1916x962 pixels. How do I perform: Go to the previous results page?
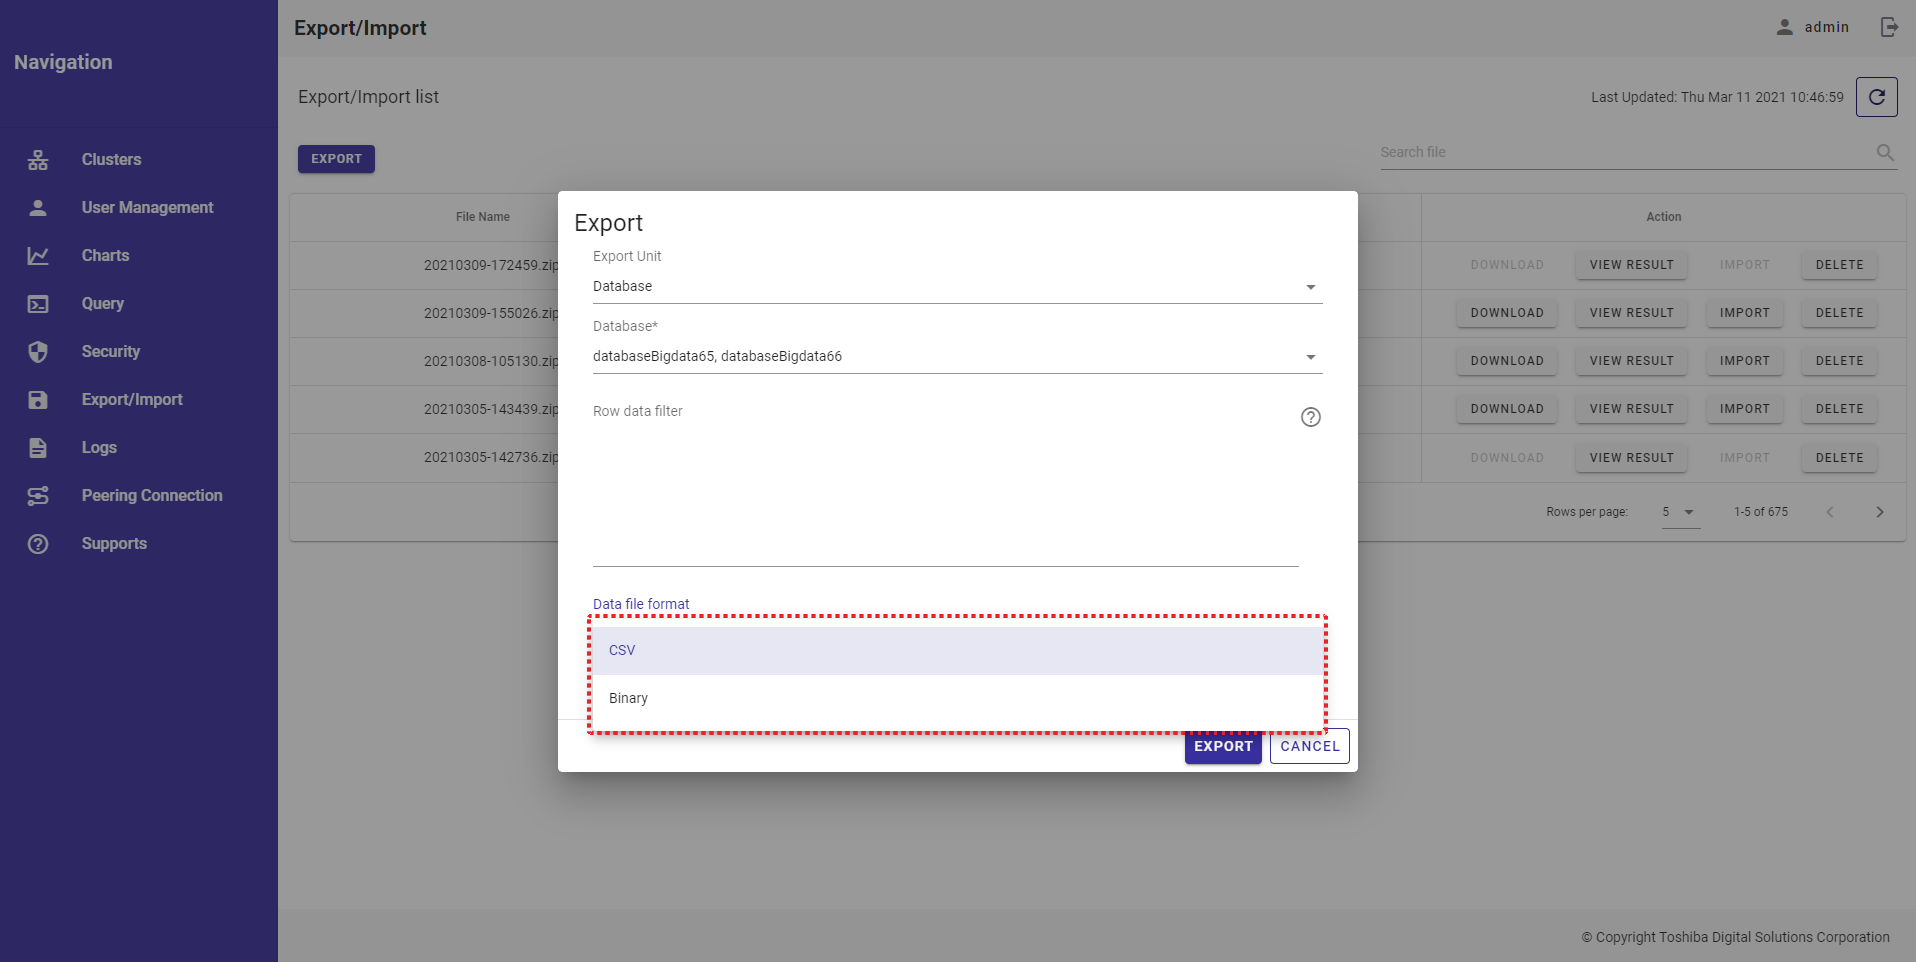point(1830,512)
